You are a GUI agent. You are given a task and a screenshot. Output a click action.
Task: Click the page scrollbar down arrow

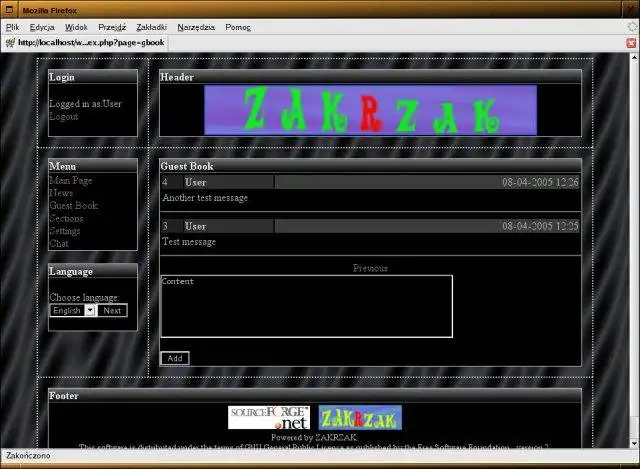(x=634, y=444)
